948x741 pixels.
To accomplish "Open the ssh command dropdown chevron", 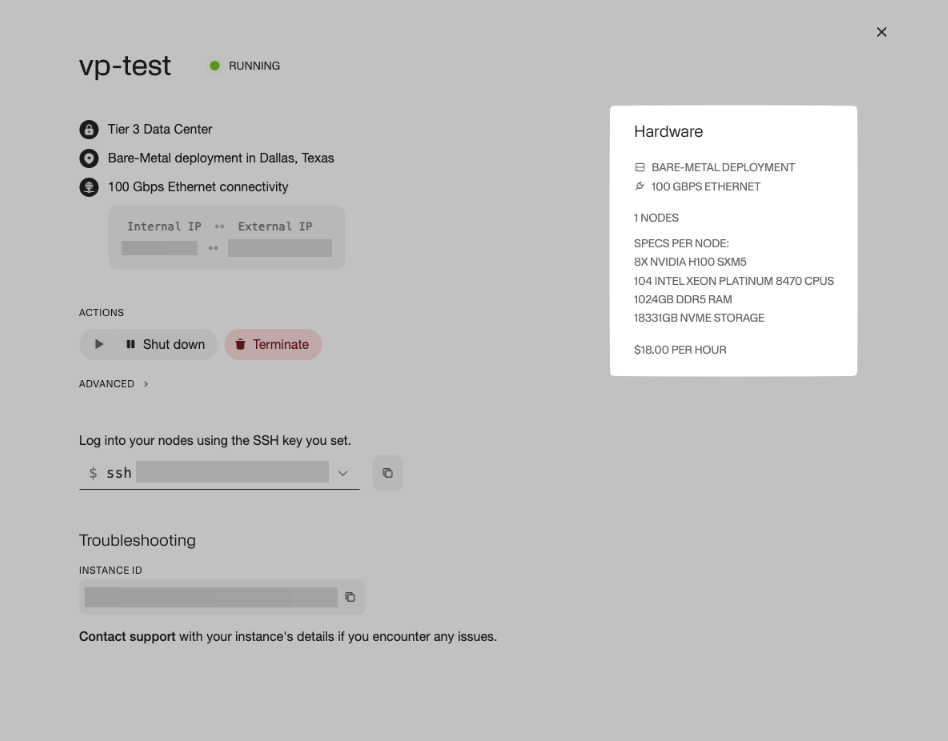I will (342, 473).
